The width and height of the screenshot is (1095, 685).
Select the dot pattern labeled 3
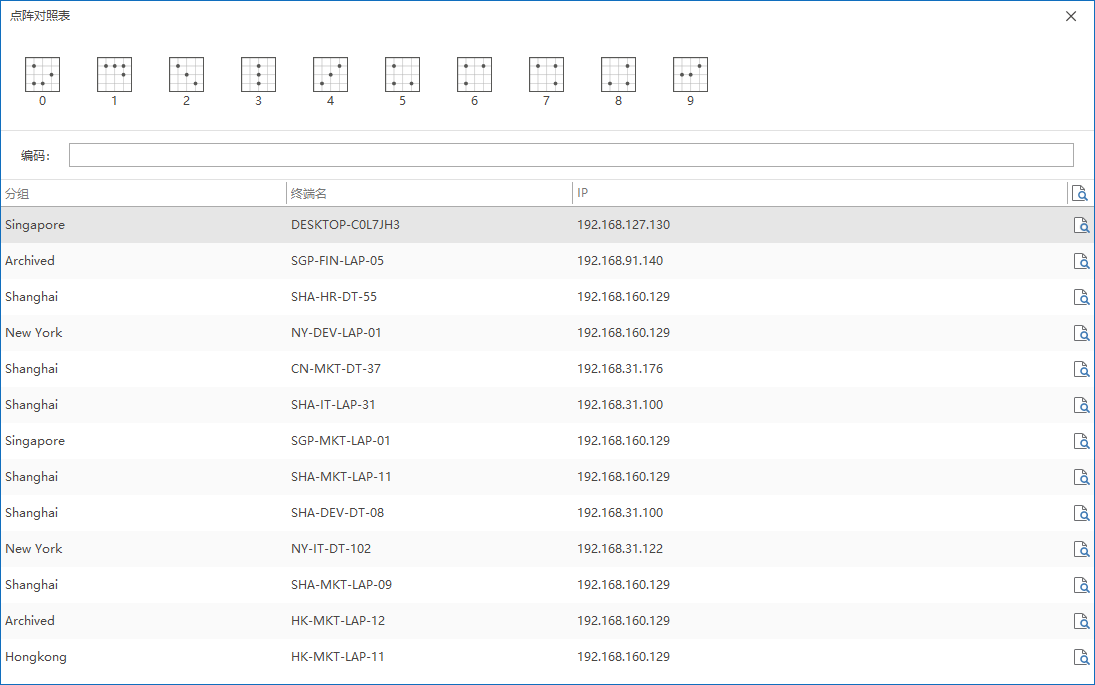pyautogui.click(x=258, y=75)
